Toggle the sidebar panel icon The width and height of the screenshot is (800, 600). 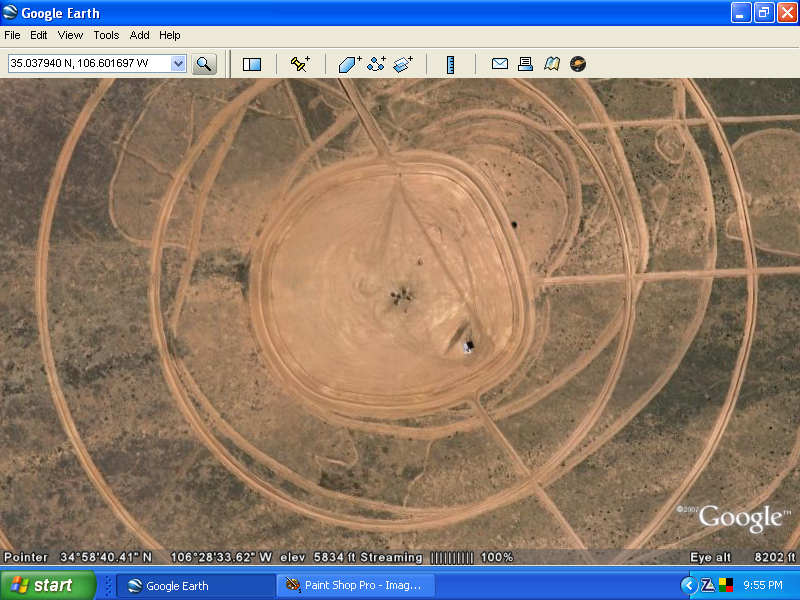tap(252, 64)
